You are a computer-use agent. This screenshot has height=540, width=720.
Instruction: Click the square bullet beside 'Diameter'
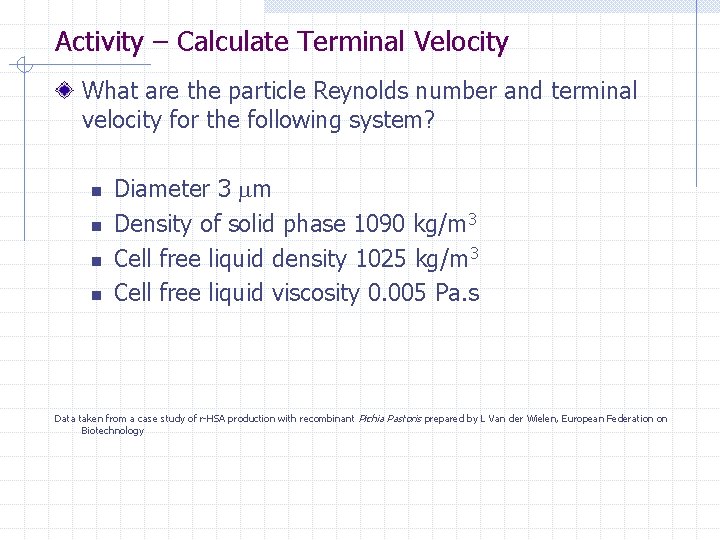[96, 191]
